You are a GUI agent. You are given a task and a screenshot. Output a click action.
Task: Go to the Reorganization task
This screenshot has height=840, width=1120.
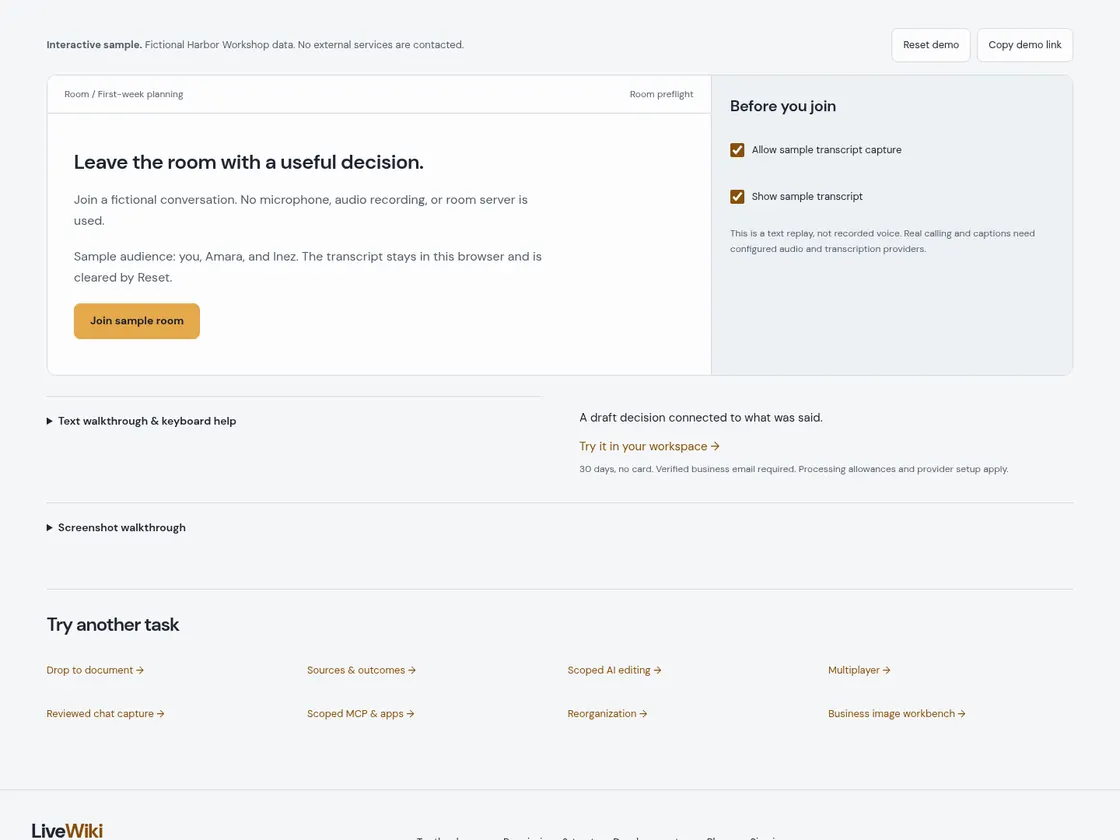click(x=606, y=714)
